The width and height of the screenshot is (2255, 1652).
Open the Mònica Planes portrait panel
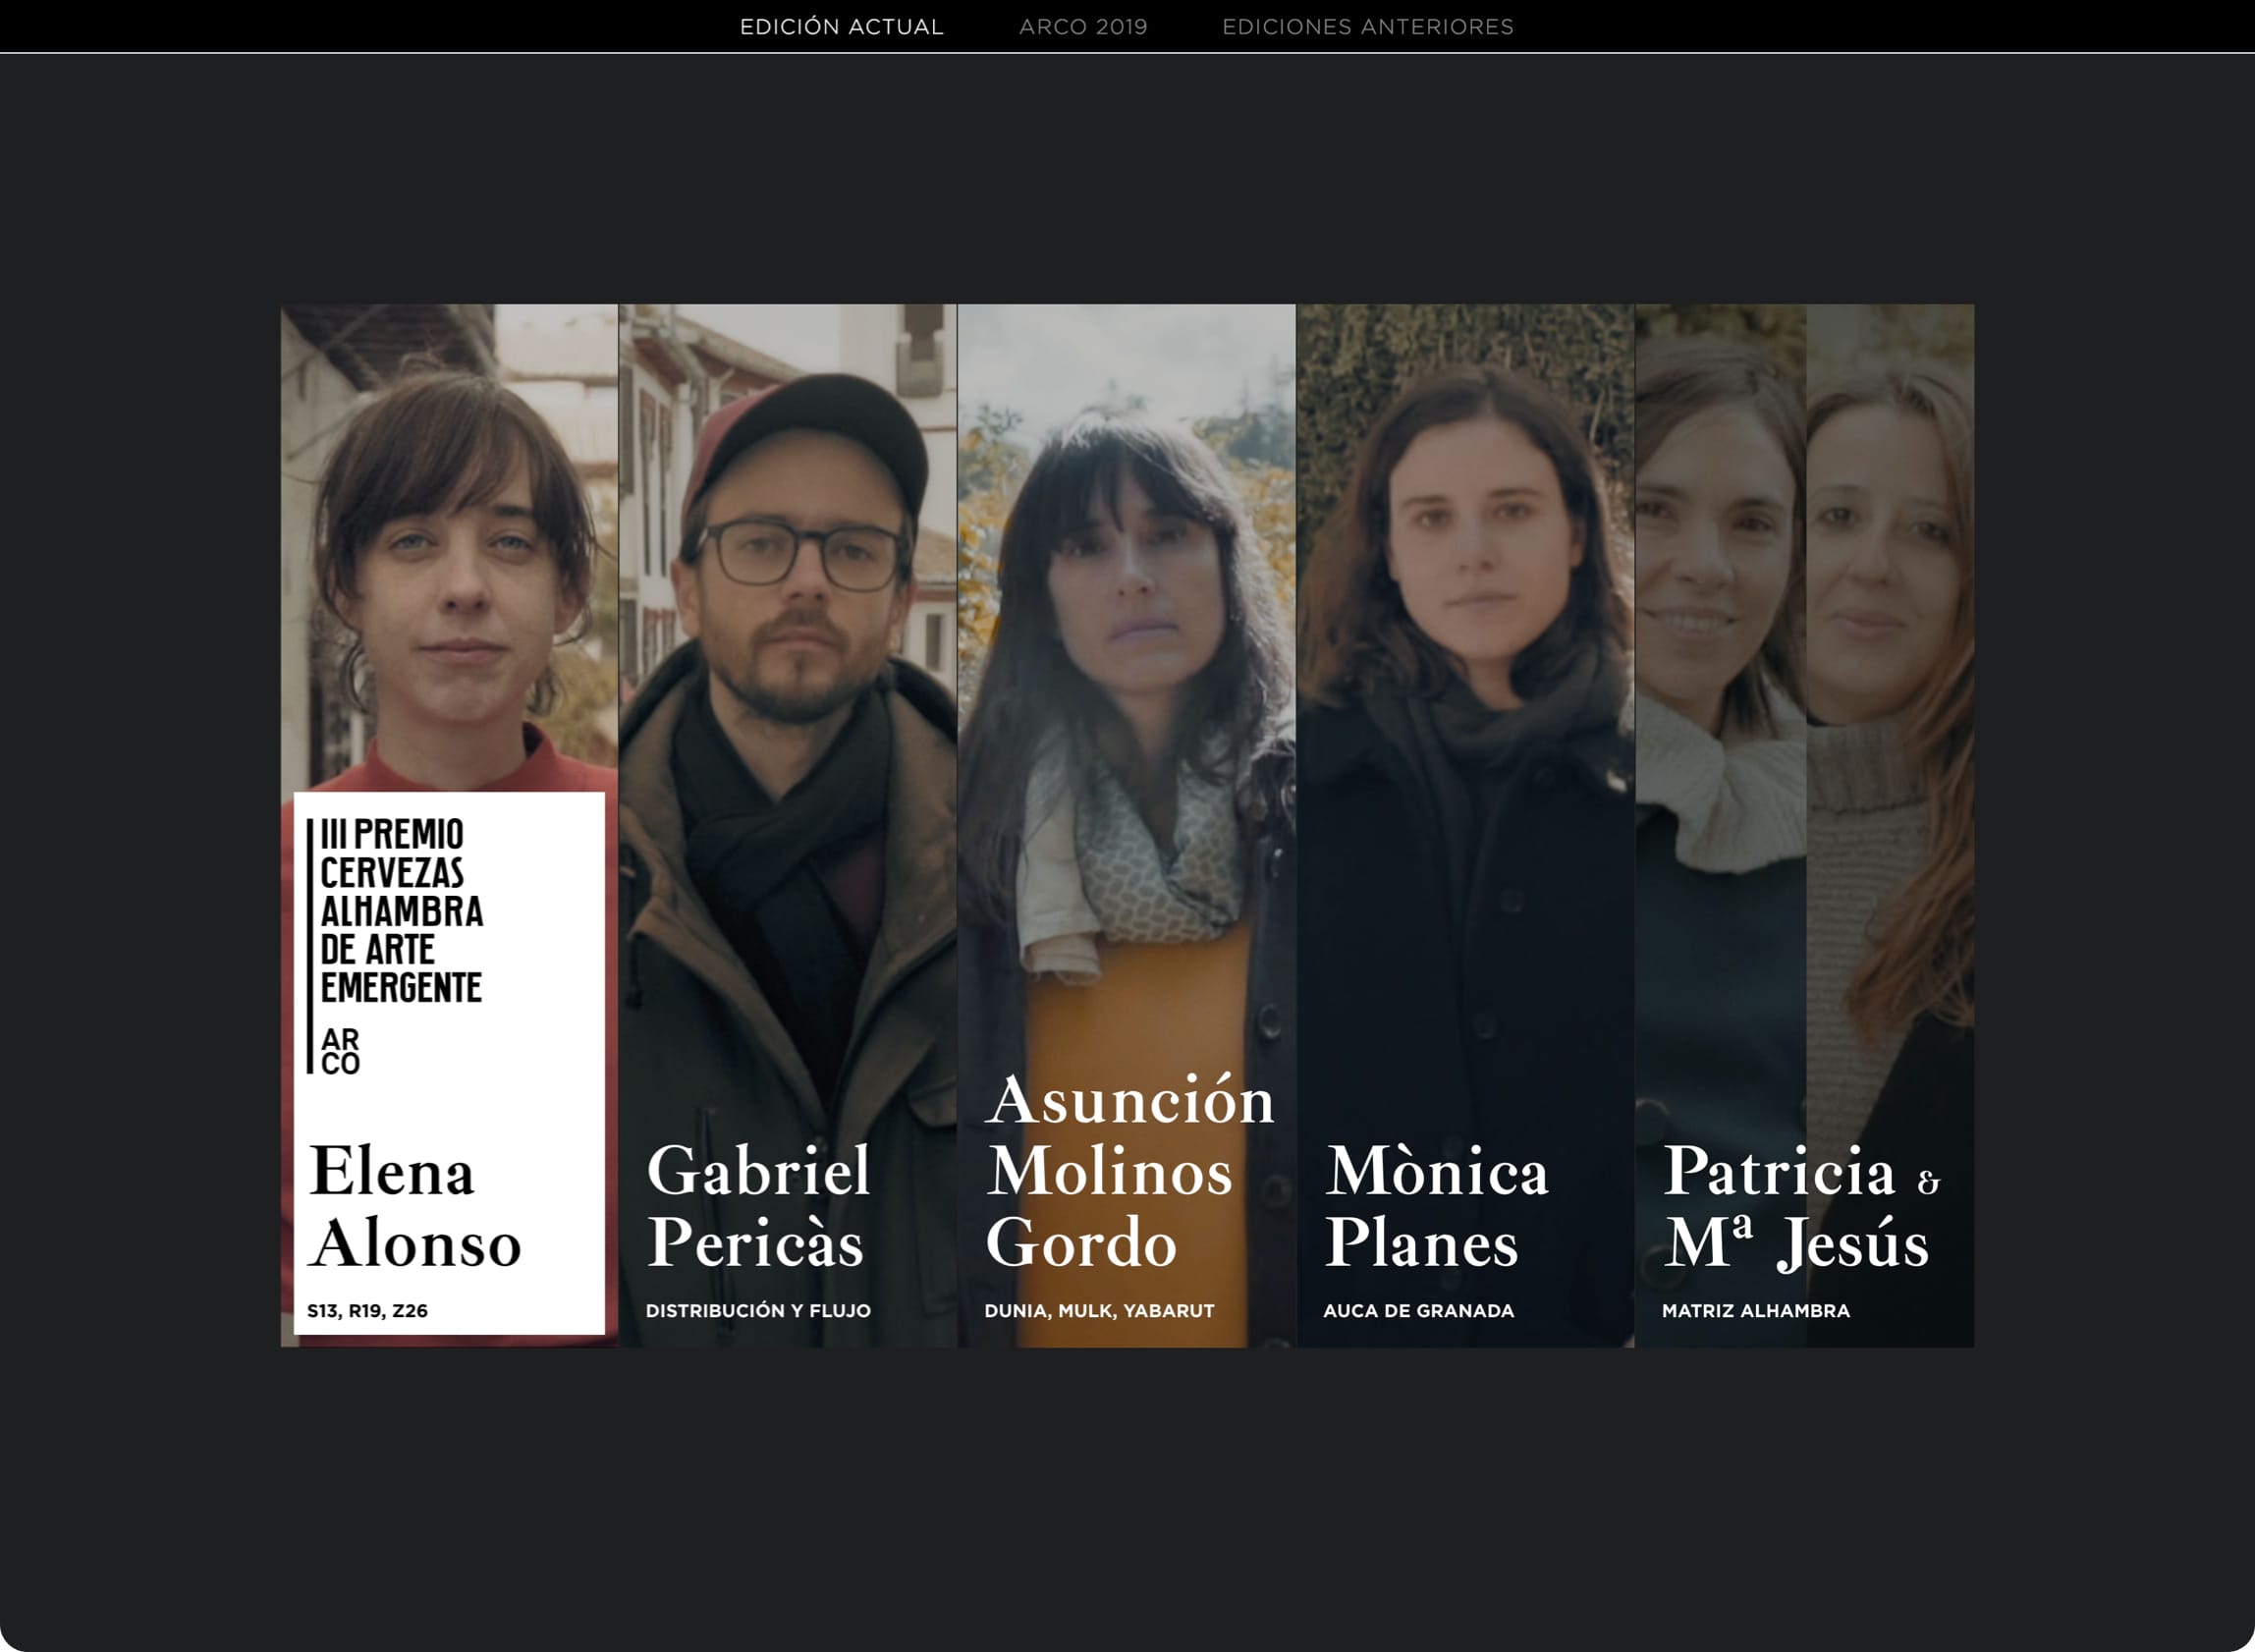(x=1466, y=826)
